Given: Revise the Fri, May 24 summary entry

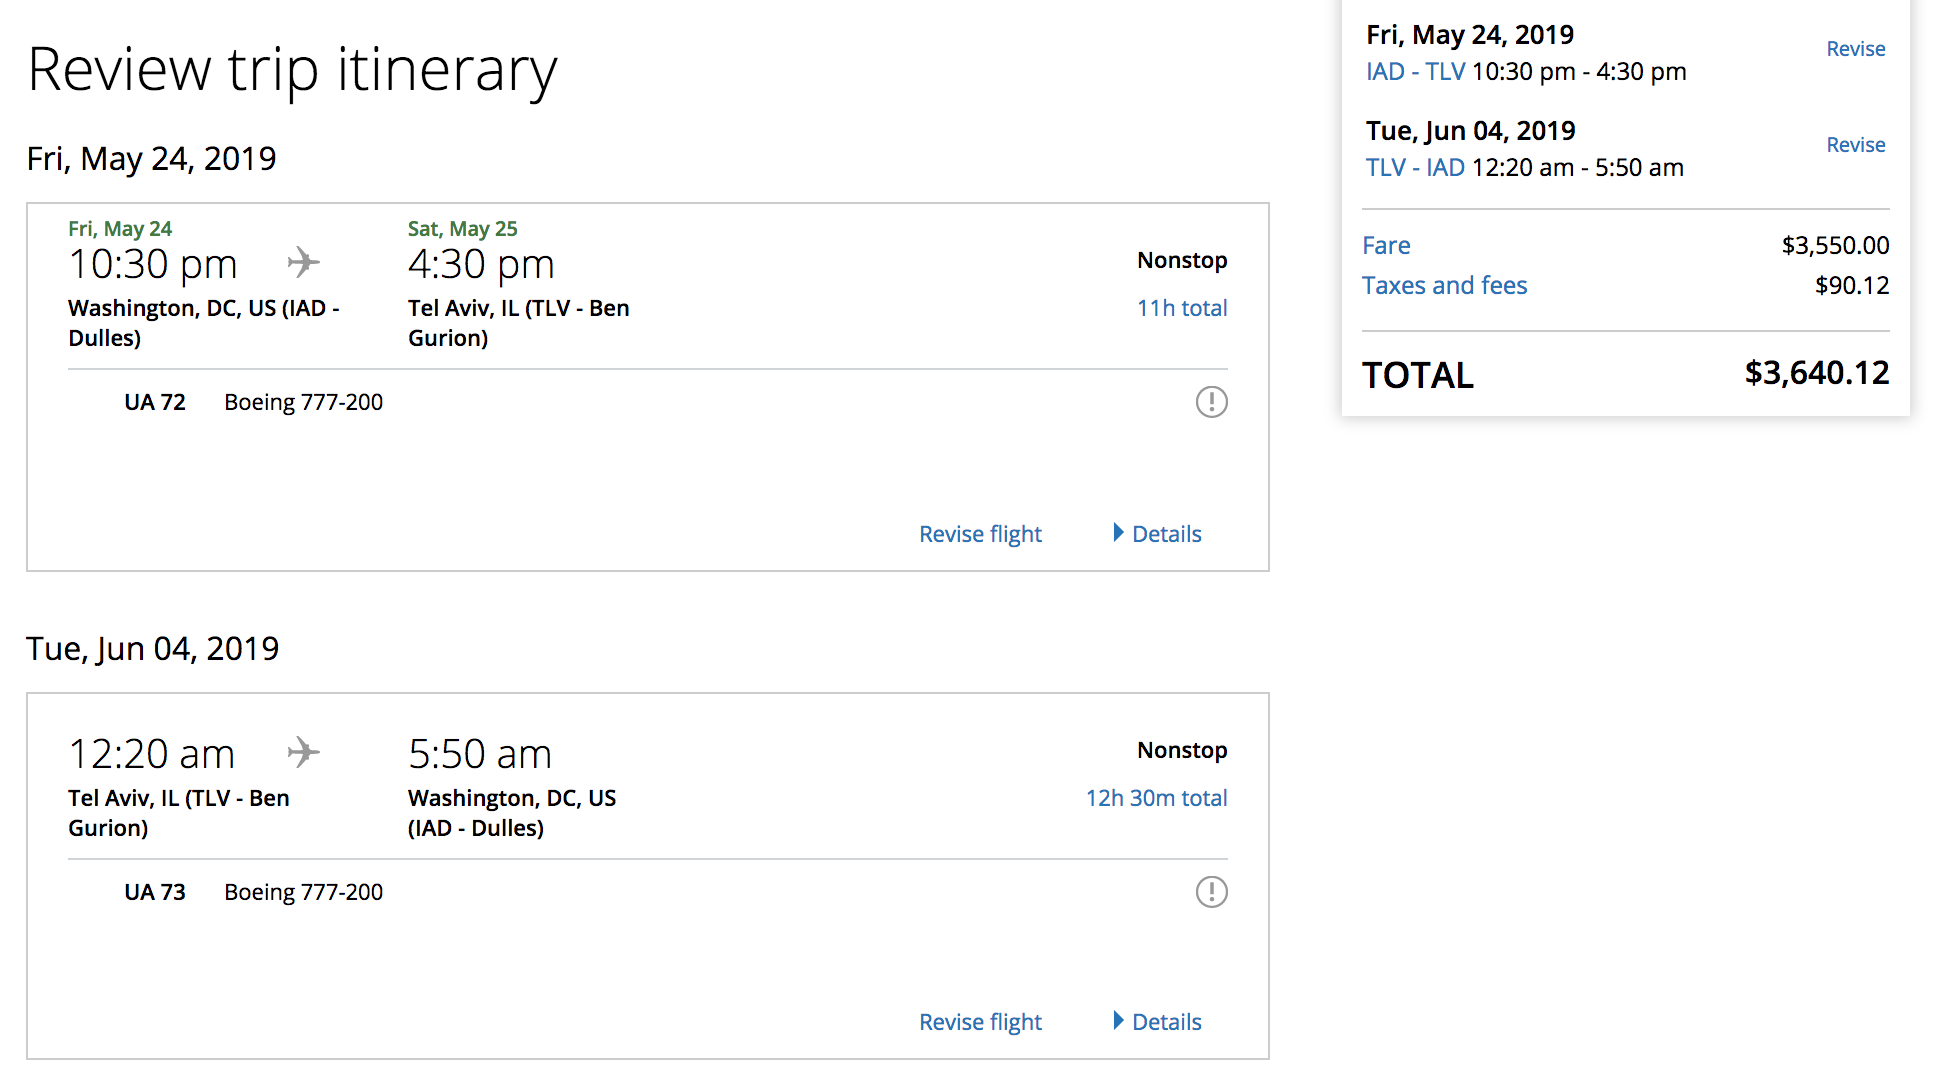Looking at the screenshot, I should click(x=1855, y=49).
